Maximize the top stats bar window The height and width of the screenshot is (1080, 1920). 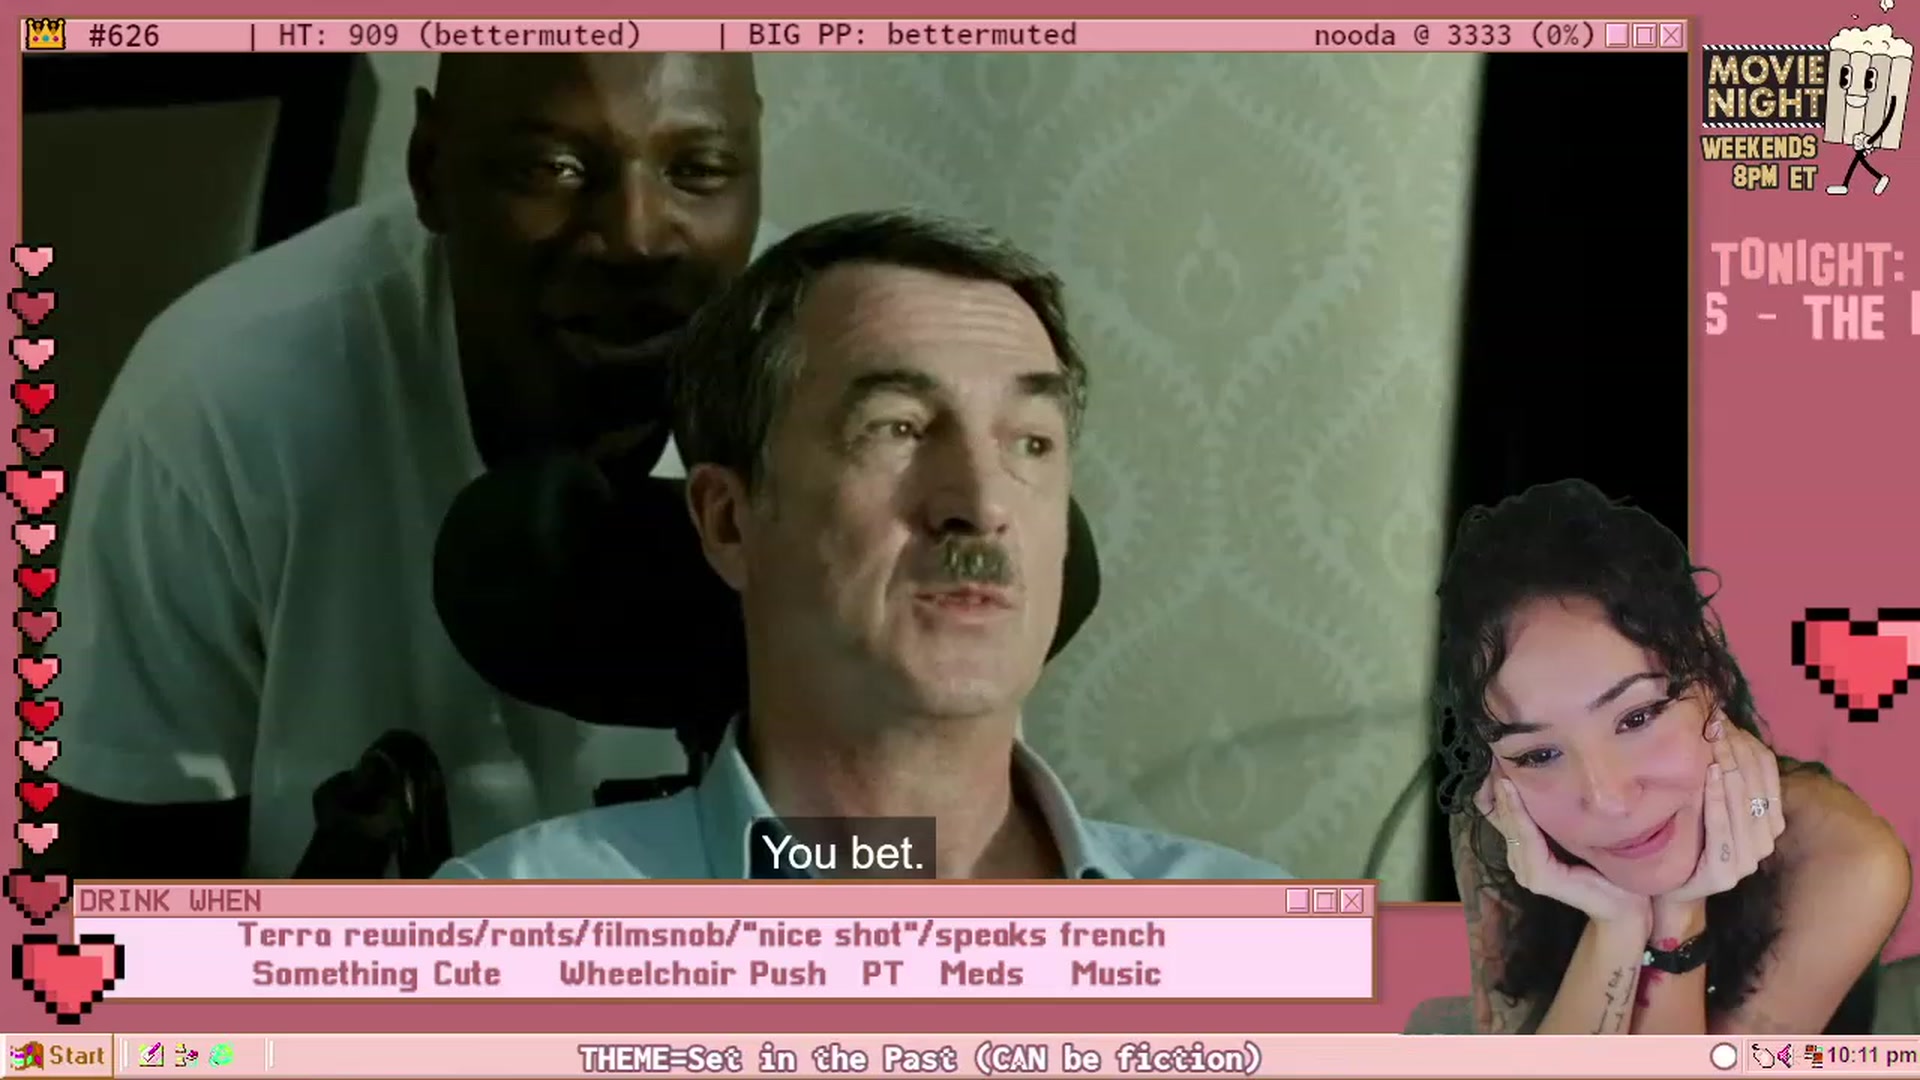(x=1644, y=36)
